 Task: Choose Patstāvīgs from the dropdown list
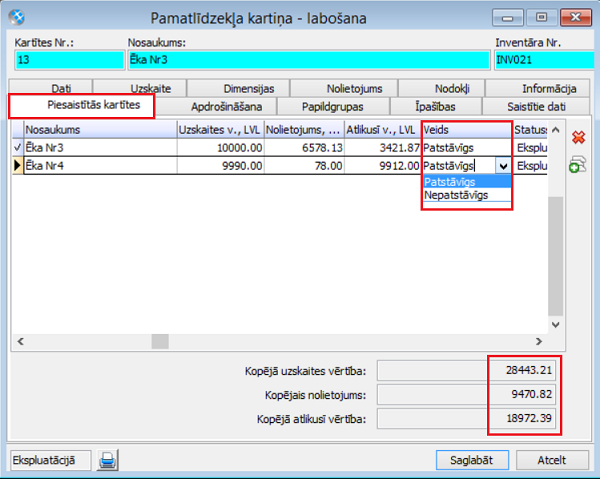click(x=467, y=182)
